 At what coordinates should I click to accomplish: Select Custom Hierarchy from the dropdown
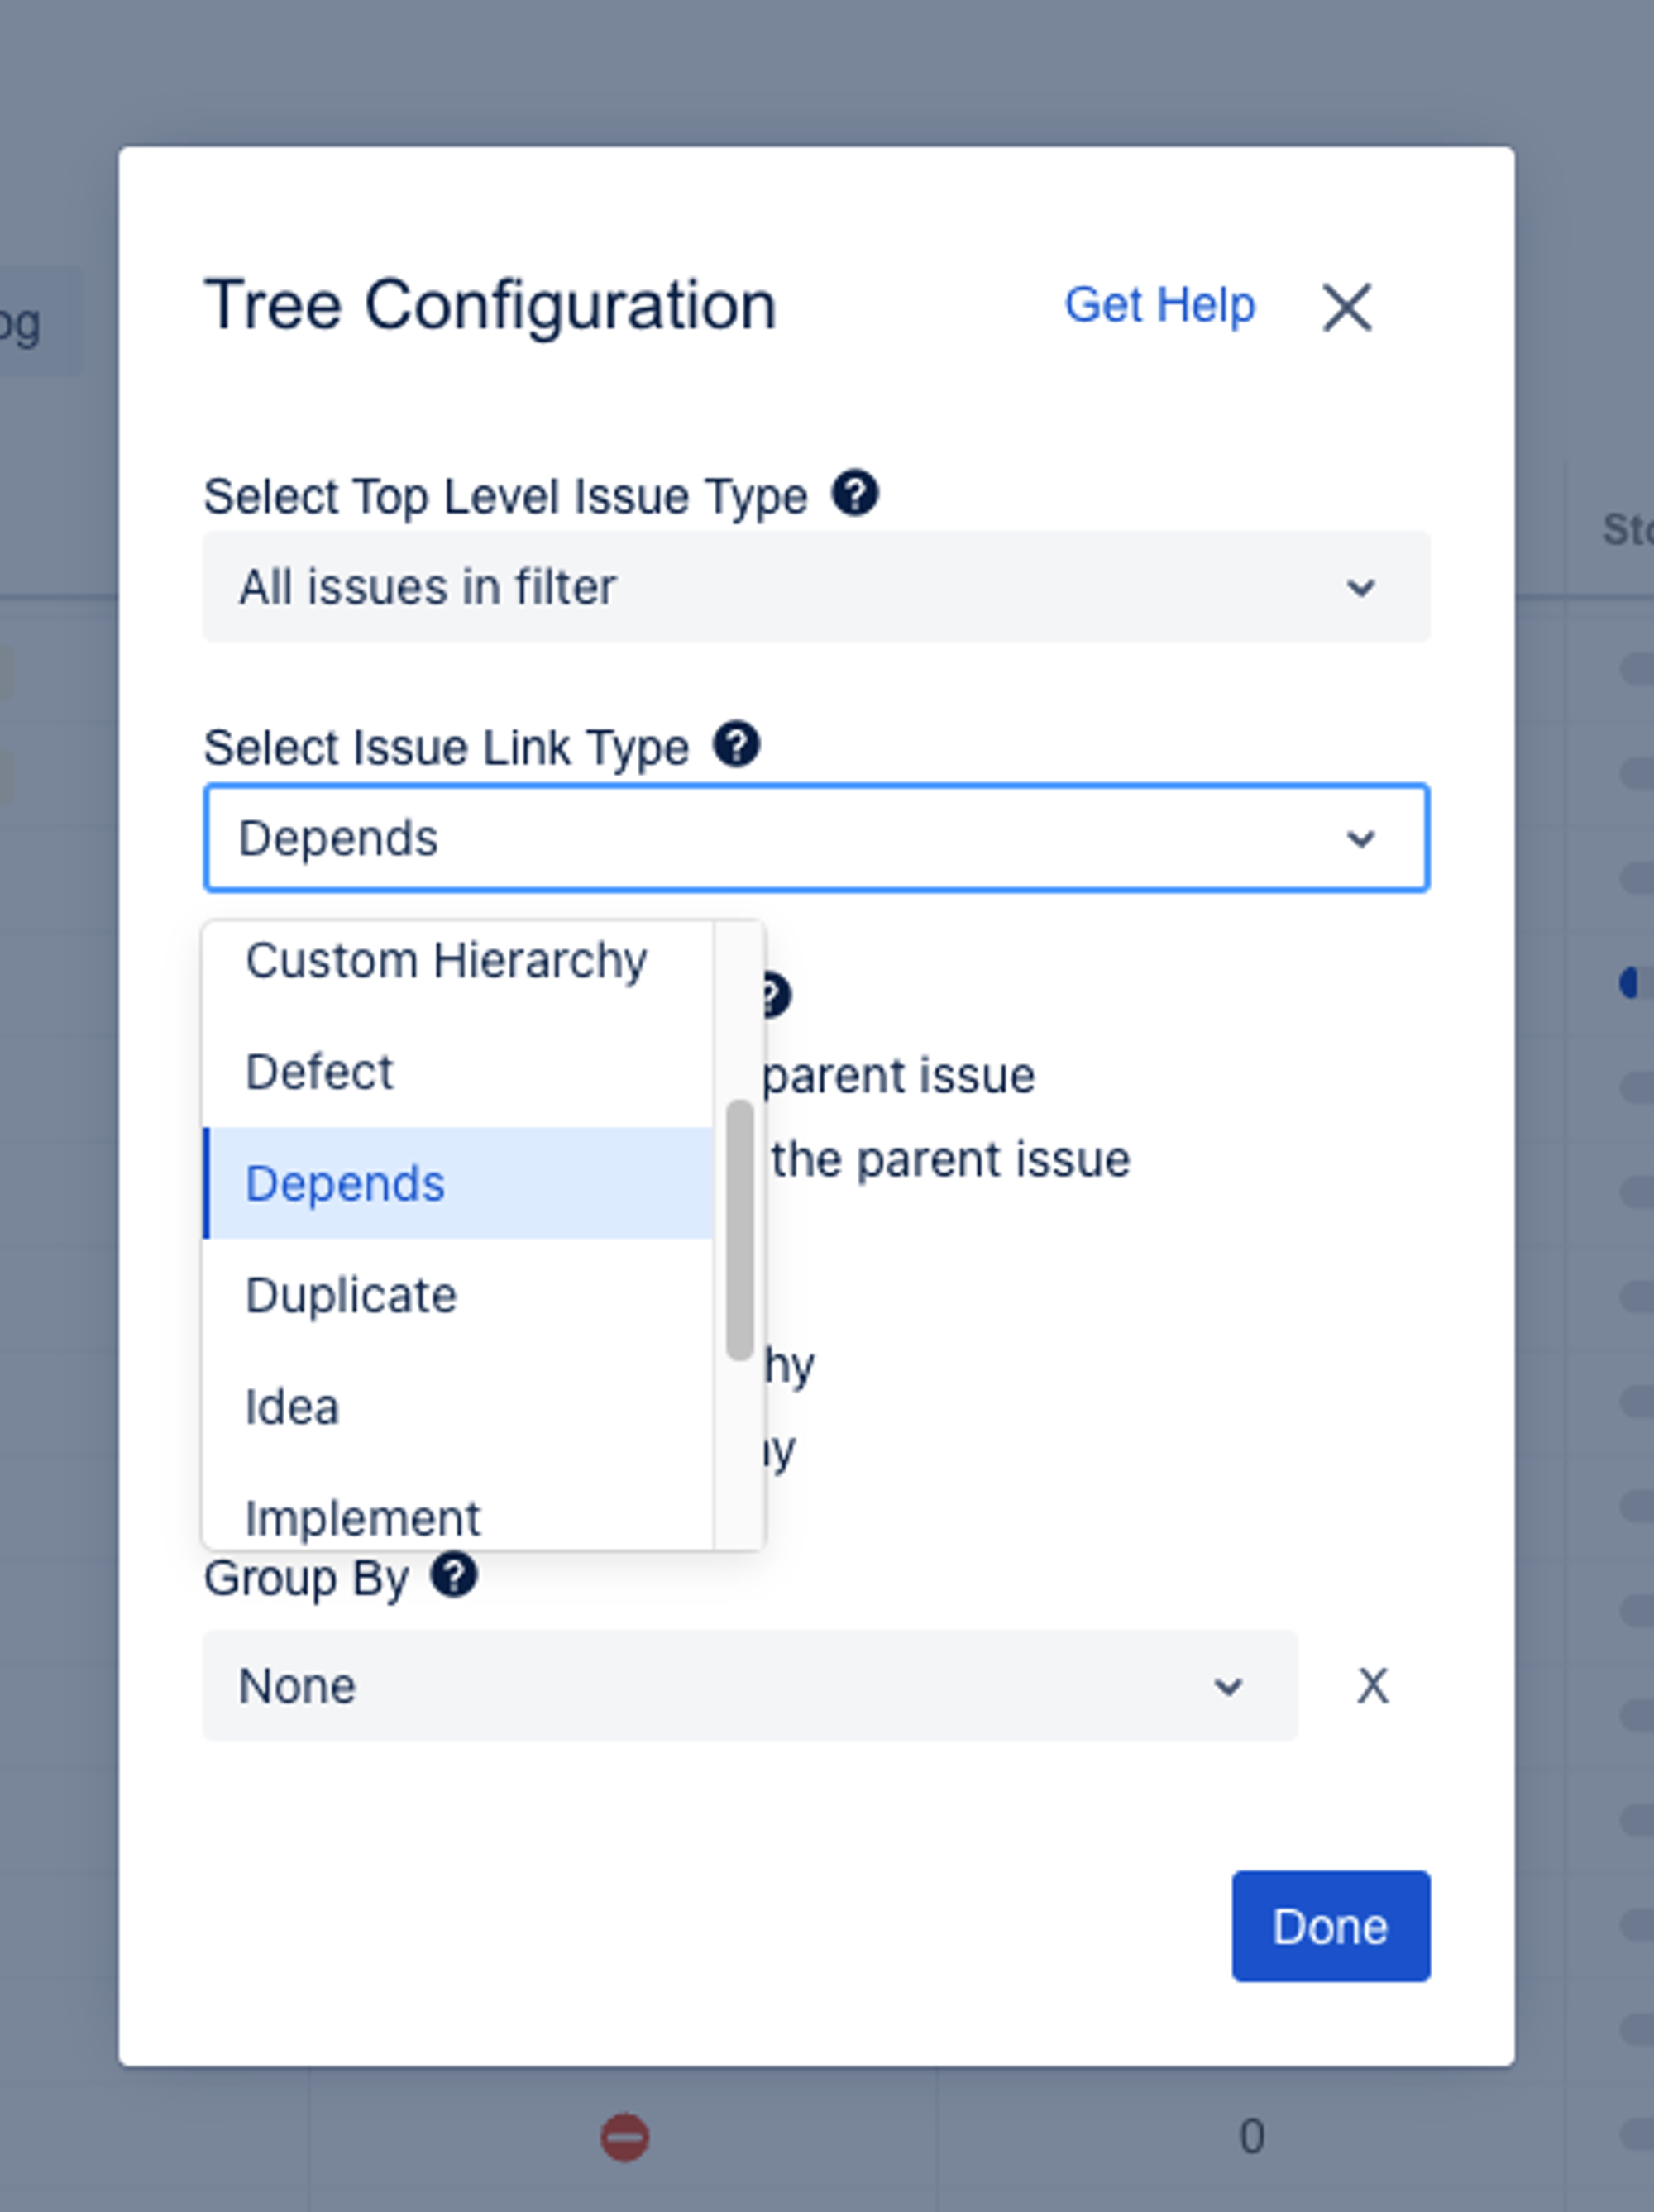[447, 958]
